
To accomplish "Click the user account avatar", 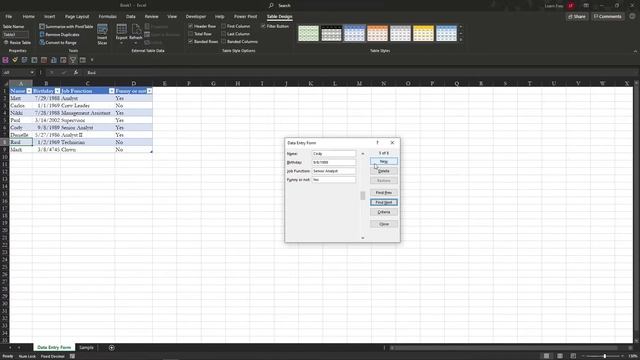I will pos(571,6).
